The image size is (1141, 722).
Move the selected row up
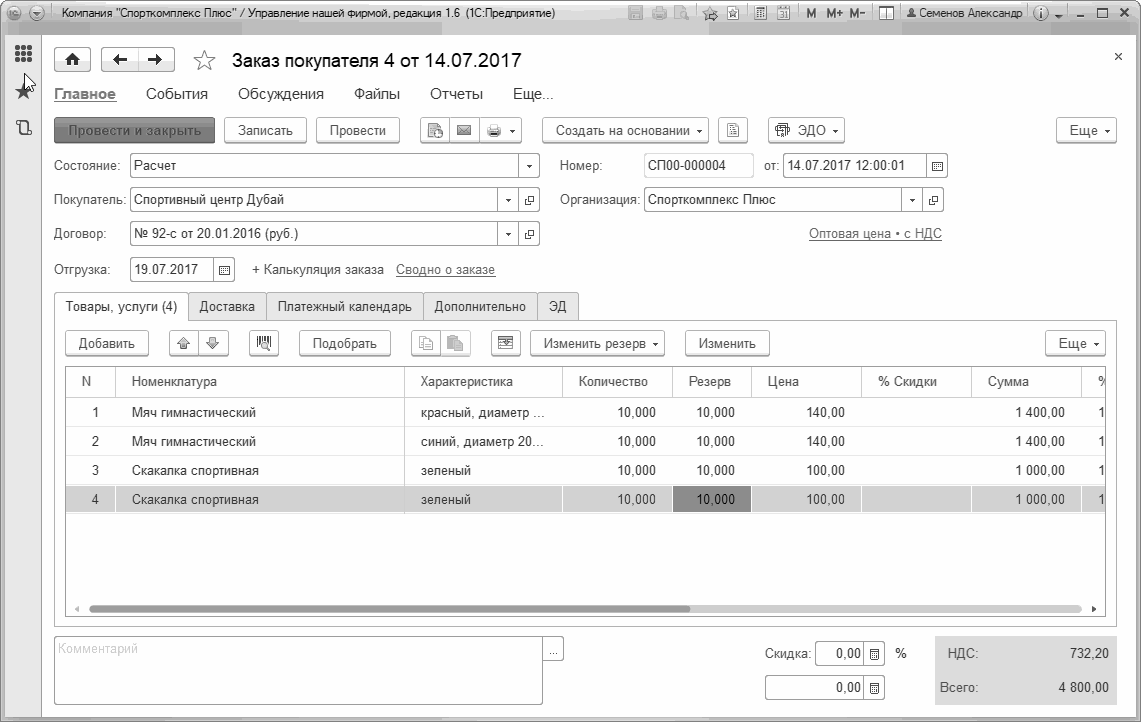pyautogui.click(x=184, y=344)
